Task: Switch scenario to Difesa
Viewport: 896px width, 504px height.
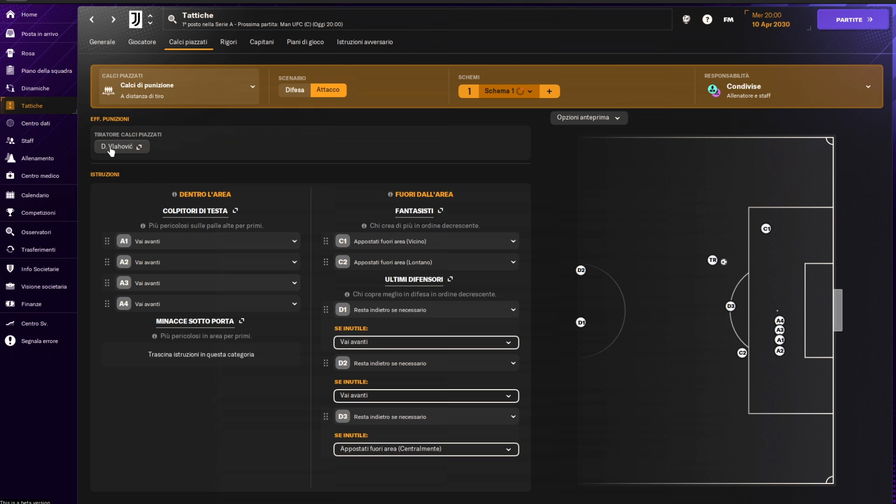Action: point(295,90)
